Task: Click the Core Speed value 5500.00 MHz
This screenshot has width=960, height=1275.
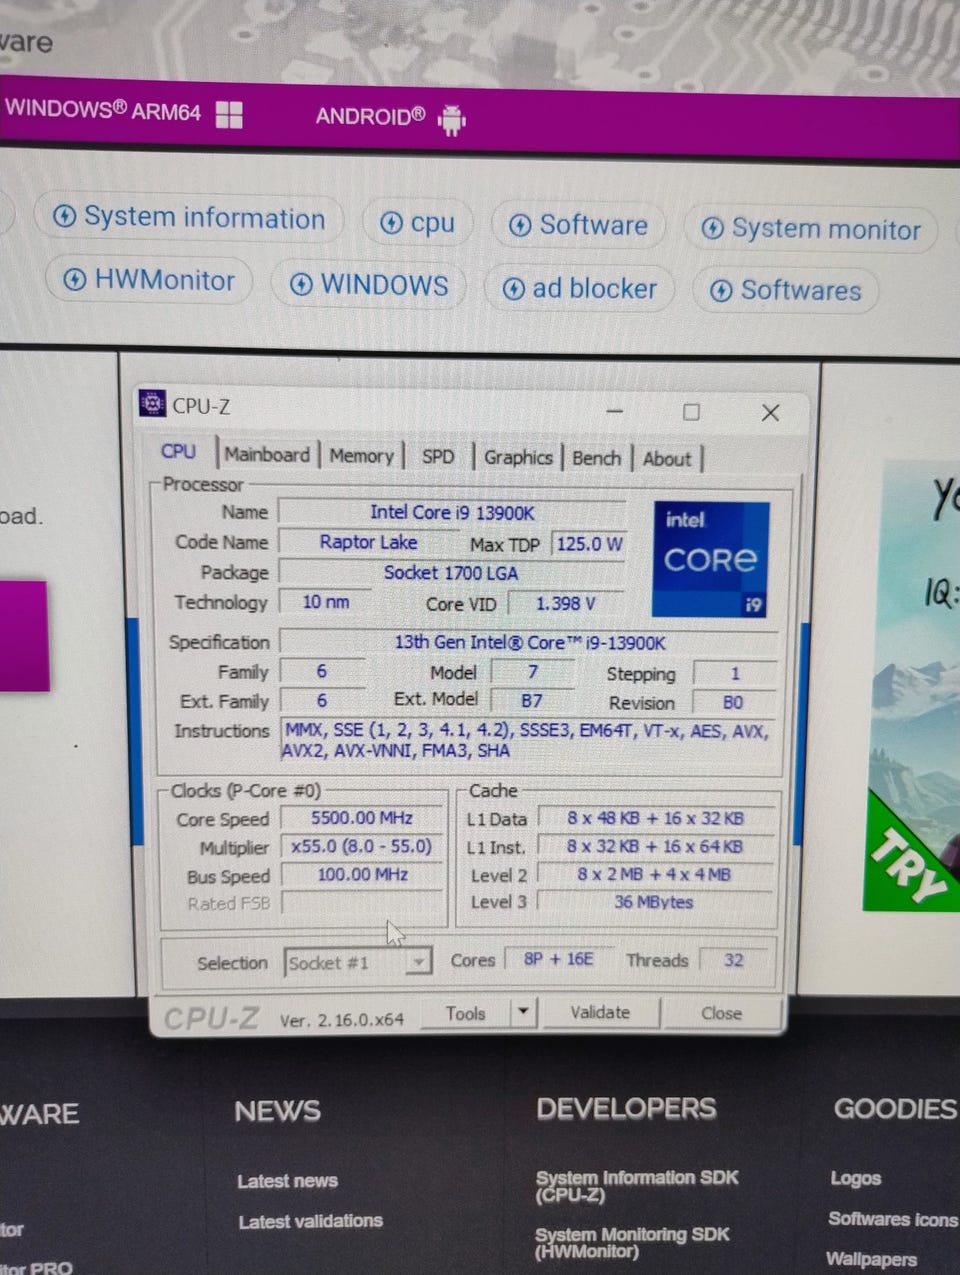Action: point(361,817)
